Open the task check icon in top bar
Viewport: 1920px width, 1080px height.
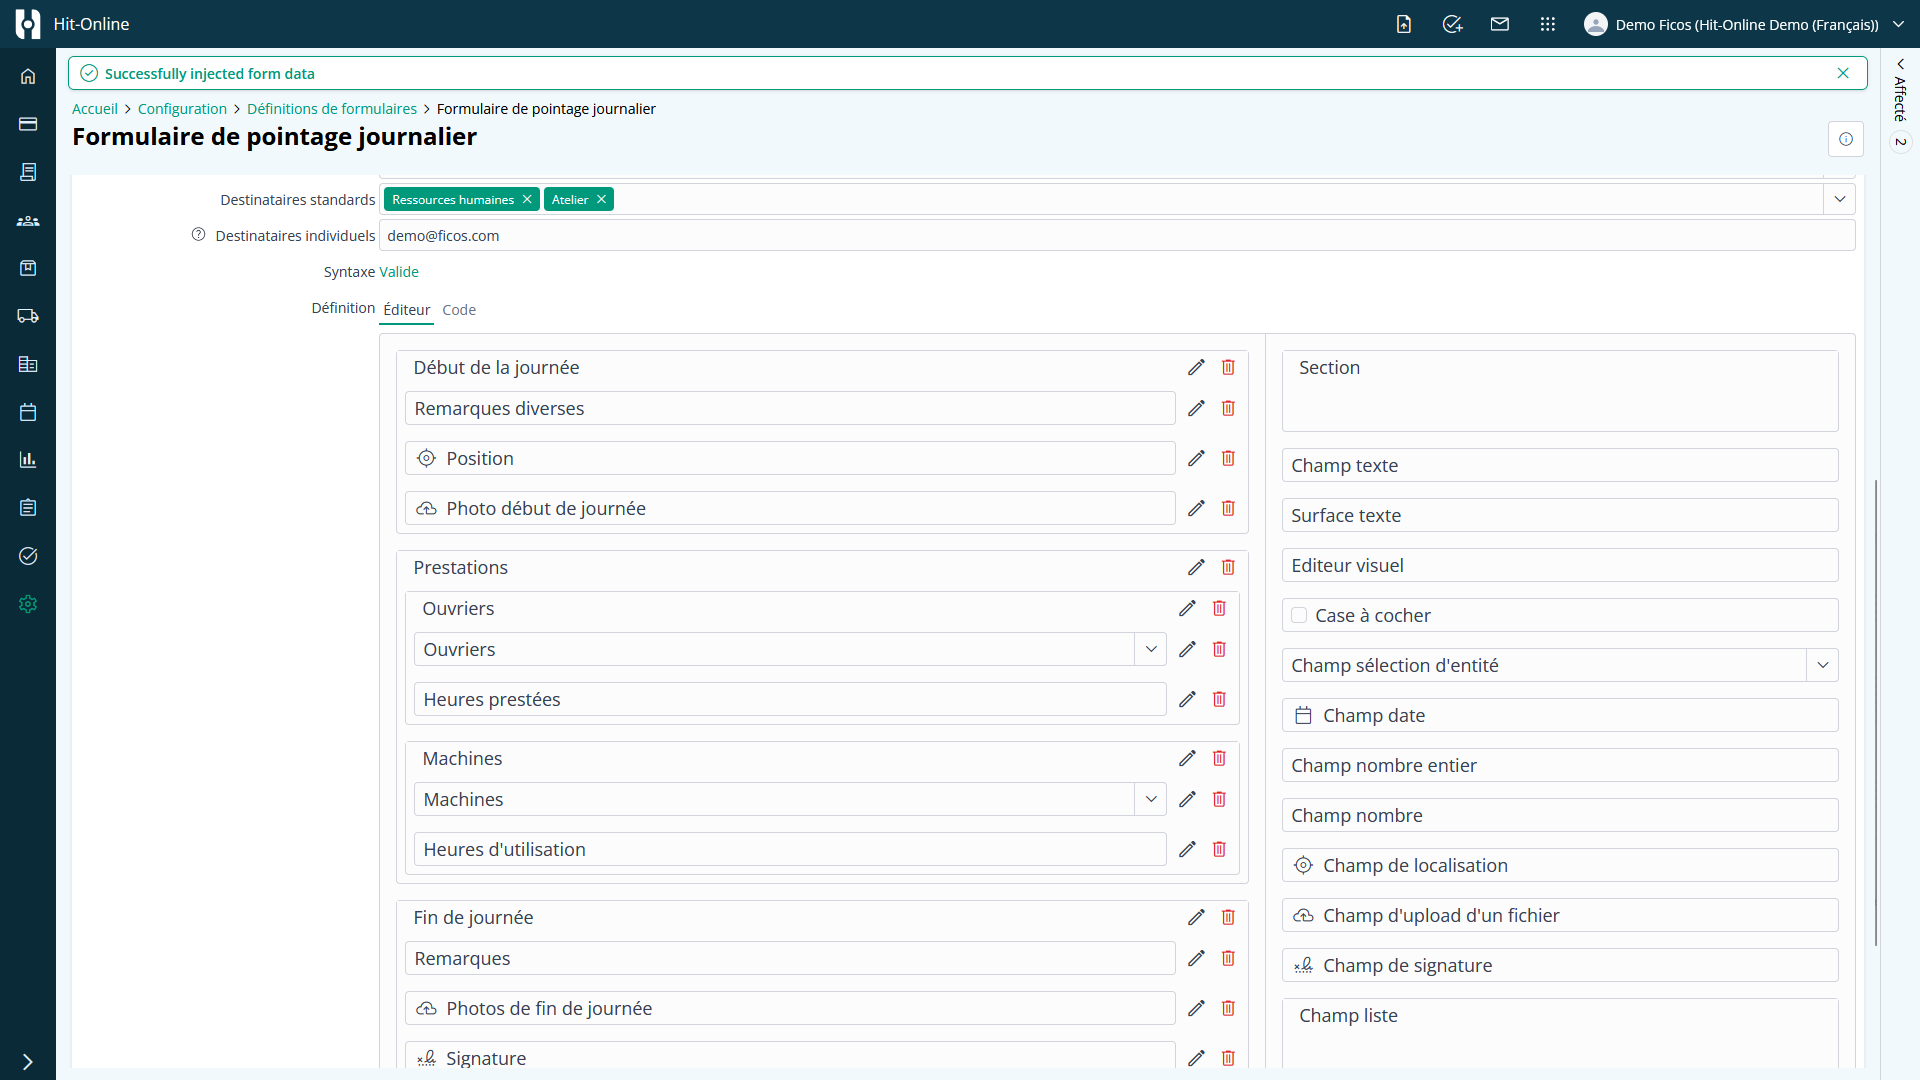pyautogui.click(x=1452, y=24)
